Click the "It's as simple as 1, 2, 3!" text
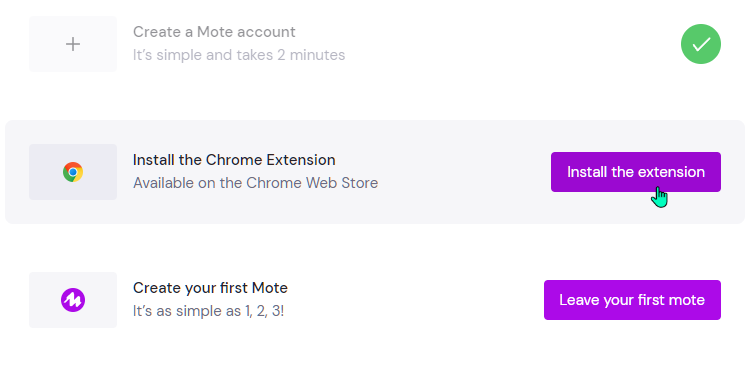The image size is (750, 377). [x=209, y=311]
